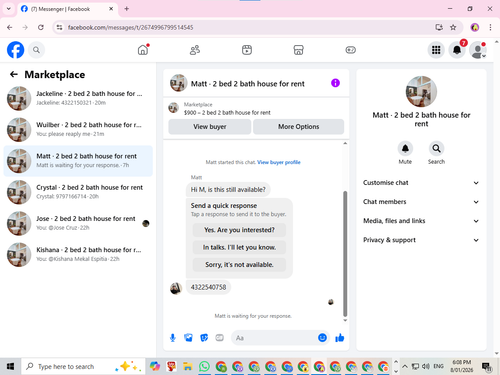Open the taskbar volume control

tap(426, 366)
